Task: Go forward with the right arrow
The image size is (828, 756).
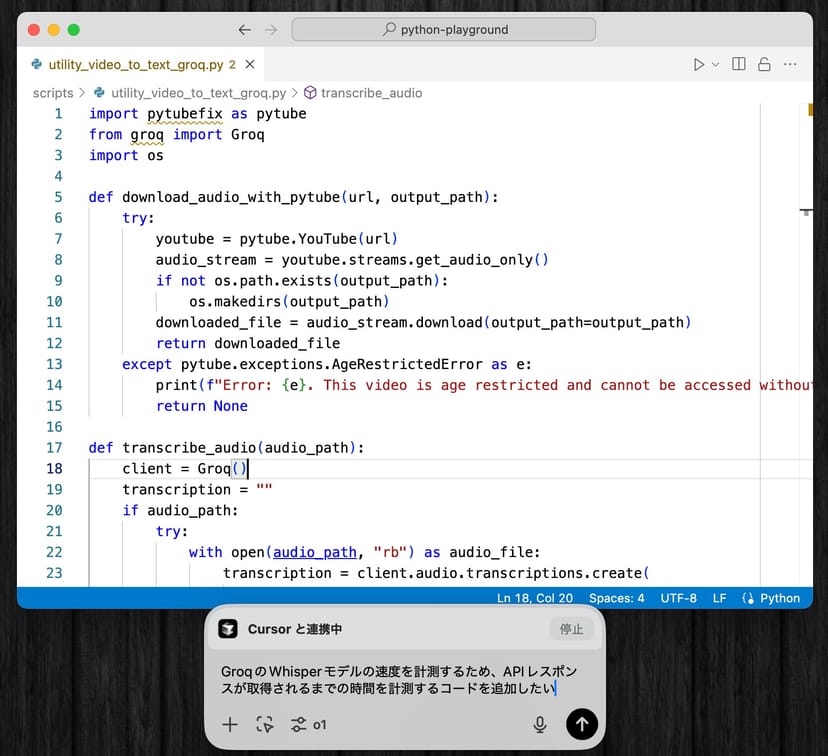Action: point(271,30)
